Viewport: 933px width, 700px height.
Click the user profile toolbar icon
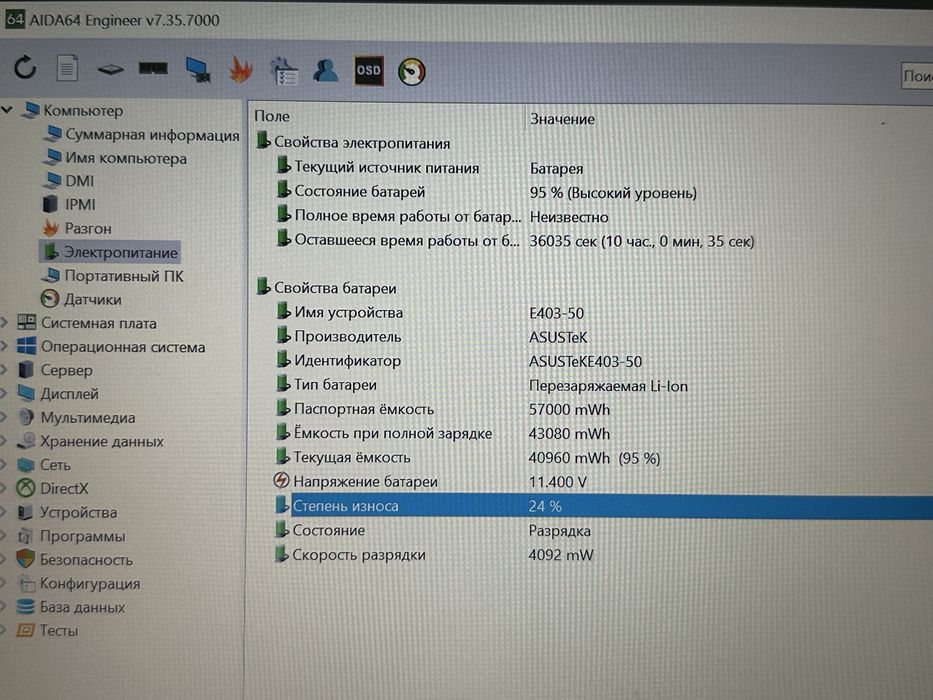[x=325, y=71]
